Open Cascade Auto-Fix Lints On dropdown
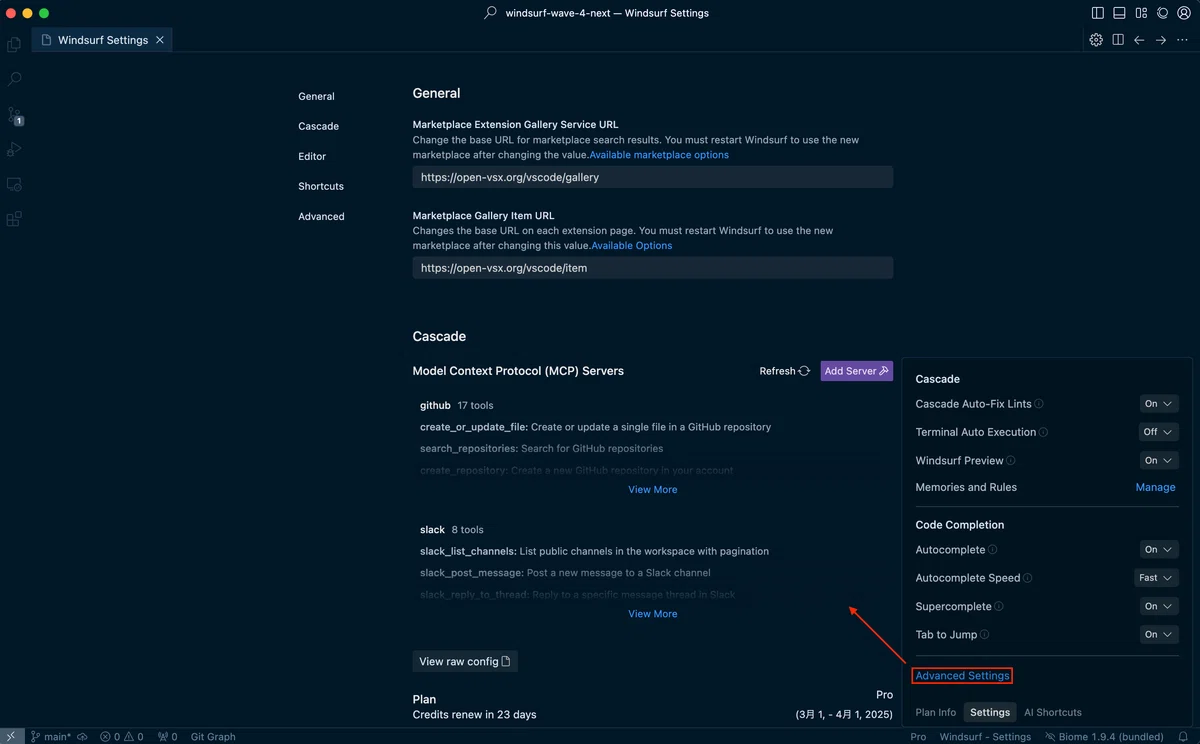This screenshot has width=1200, height=744. coord(1159,404)
